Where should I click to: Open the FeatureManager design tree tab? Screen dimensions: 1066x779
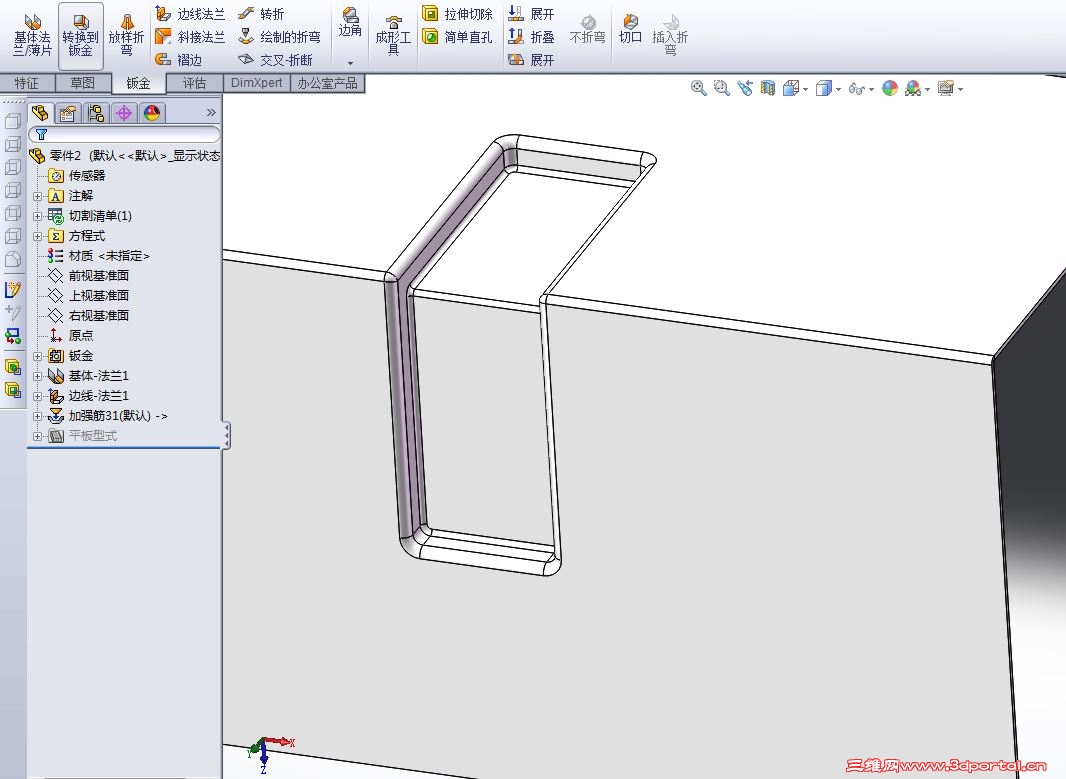click(x=40, y=113)
